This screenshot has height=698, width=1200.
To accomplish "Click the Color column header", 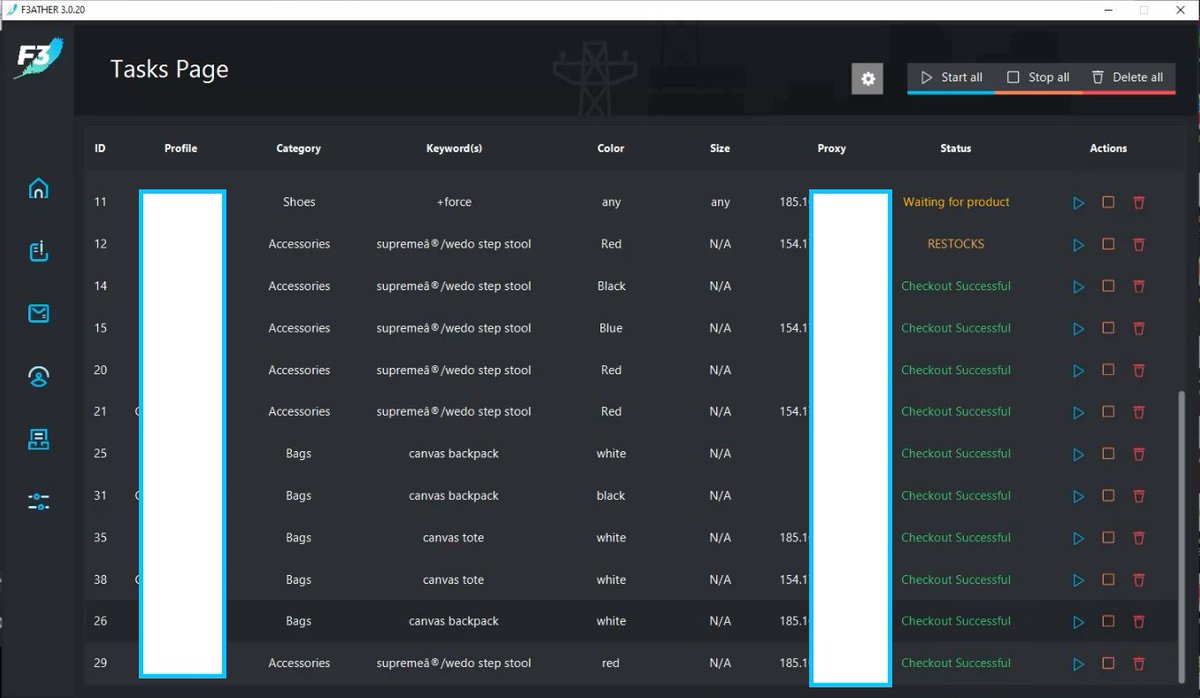I will point(611,148).
